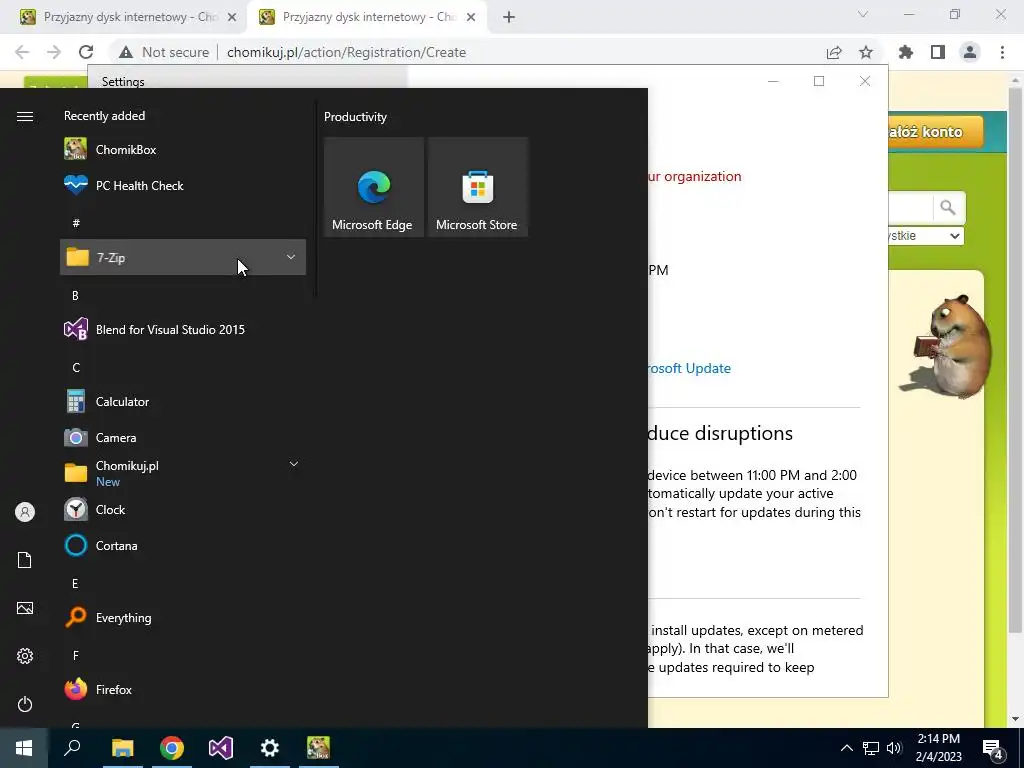
Task: Open the Microsoft Store tile
Action: (477, 187)
